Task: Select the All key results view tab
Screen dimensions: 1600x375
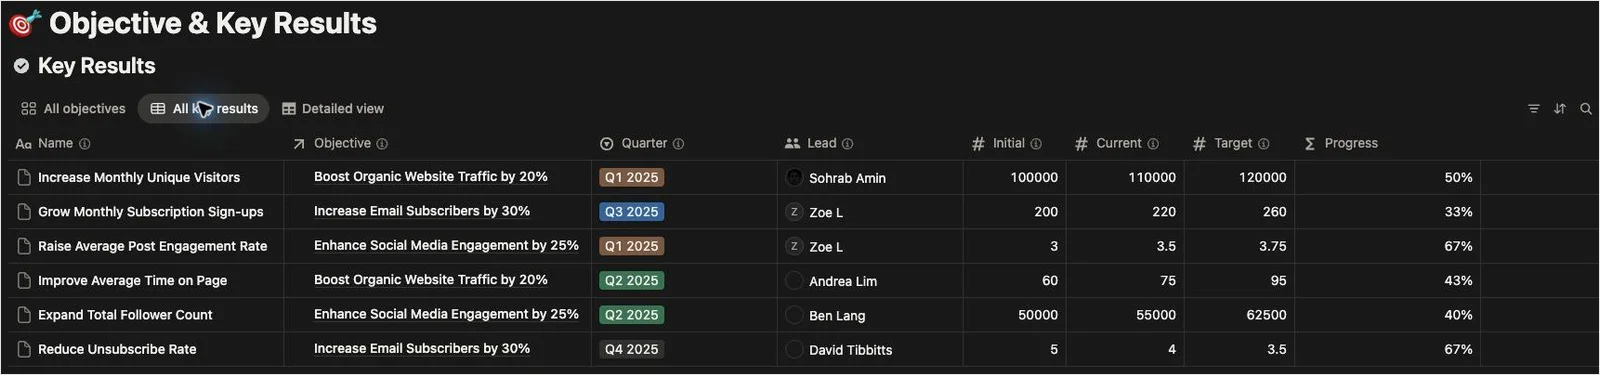Action: pos(204,109)
